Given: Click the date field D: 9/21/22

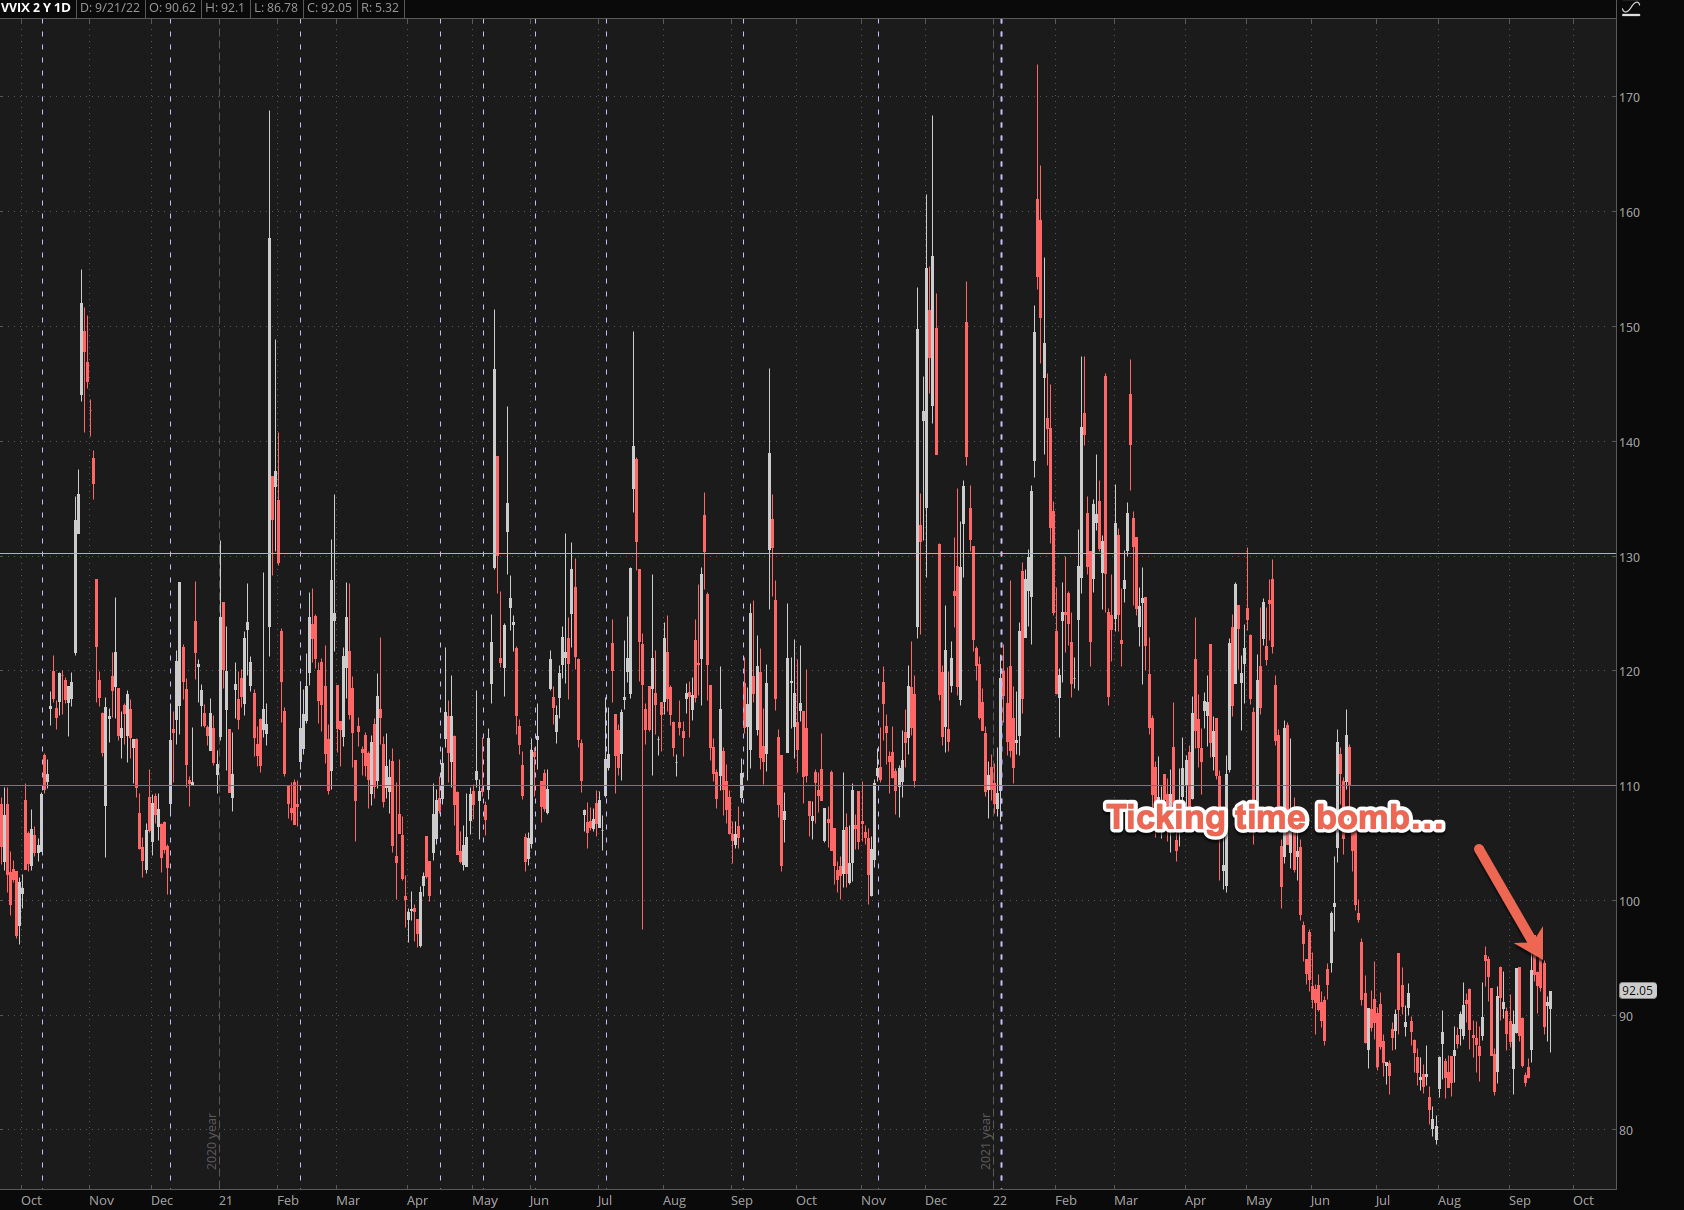Looking at the screenshot, I should pos(110,8).
